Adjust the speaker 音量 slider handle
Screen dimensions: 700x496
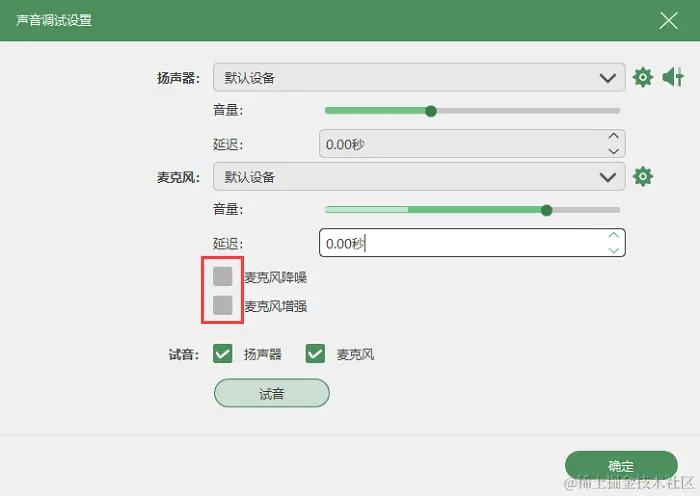431,111
